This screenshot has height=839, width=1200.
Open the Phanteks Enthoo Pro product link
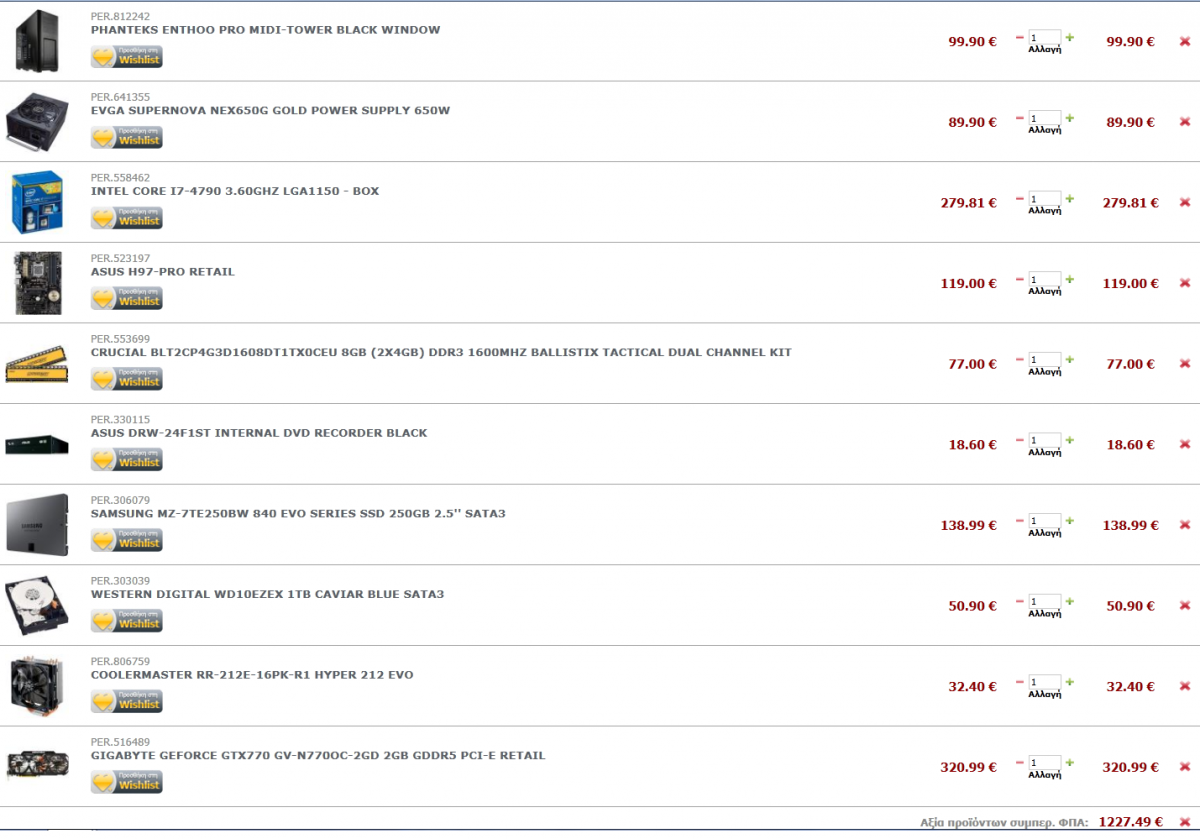[x=265, y=30]
